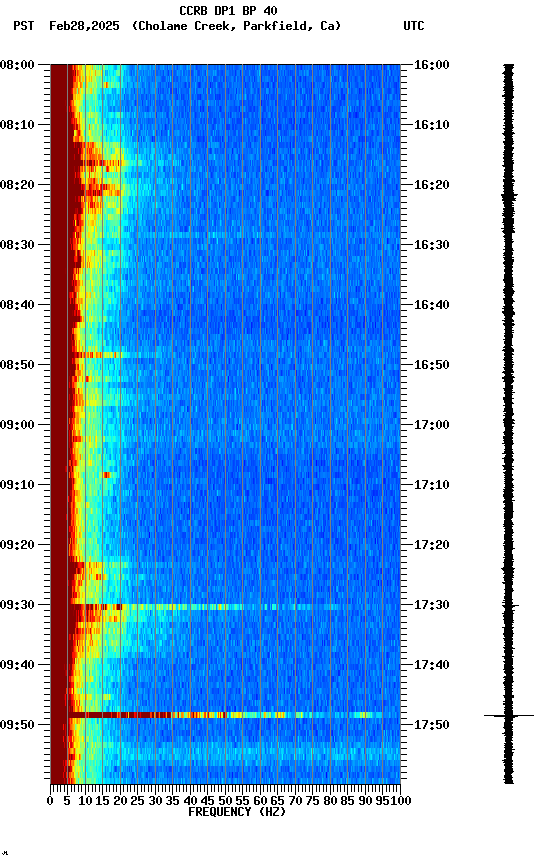This screenshot has width=552, height=864.
Task: Click the date 'Feb28,2025'
Action: point(84,26)
